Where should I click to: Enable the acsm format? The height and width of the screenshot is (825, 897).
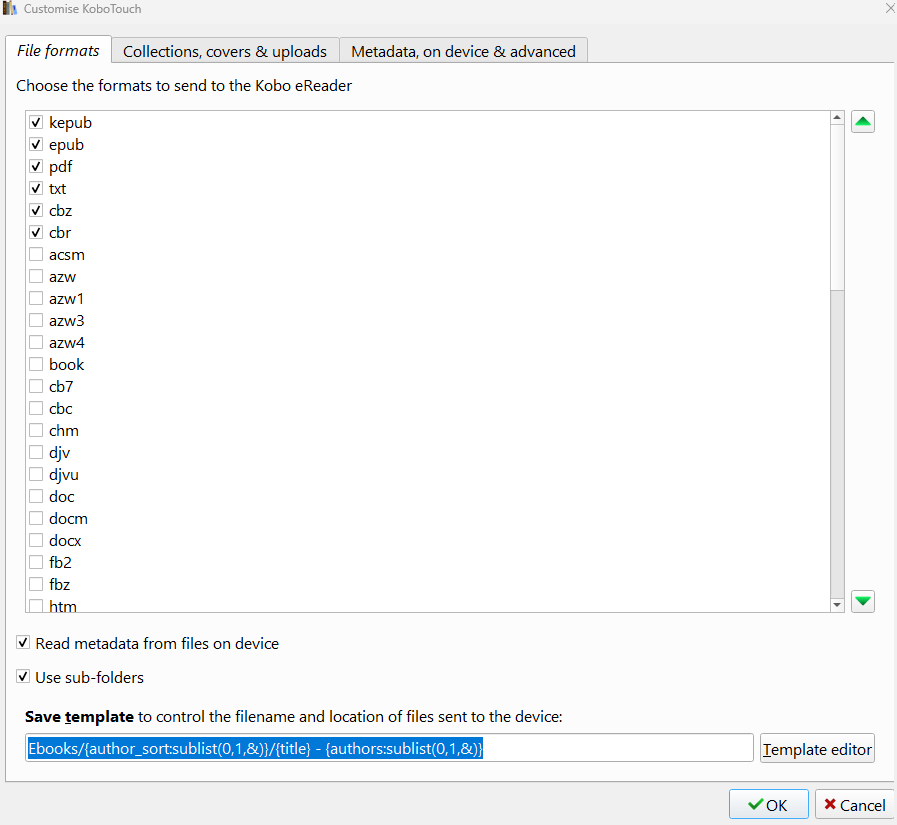(x=36, y=255)
